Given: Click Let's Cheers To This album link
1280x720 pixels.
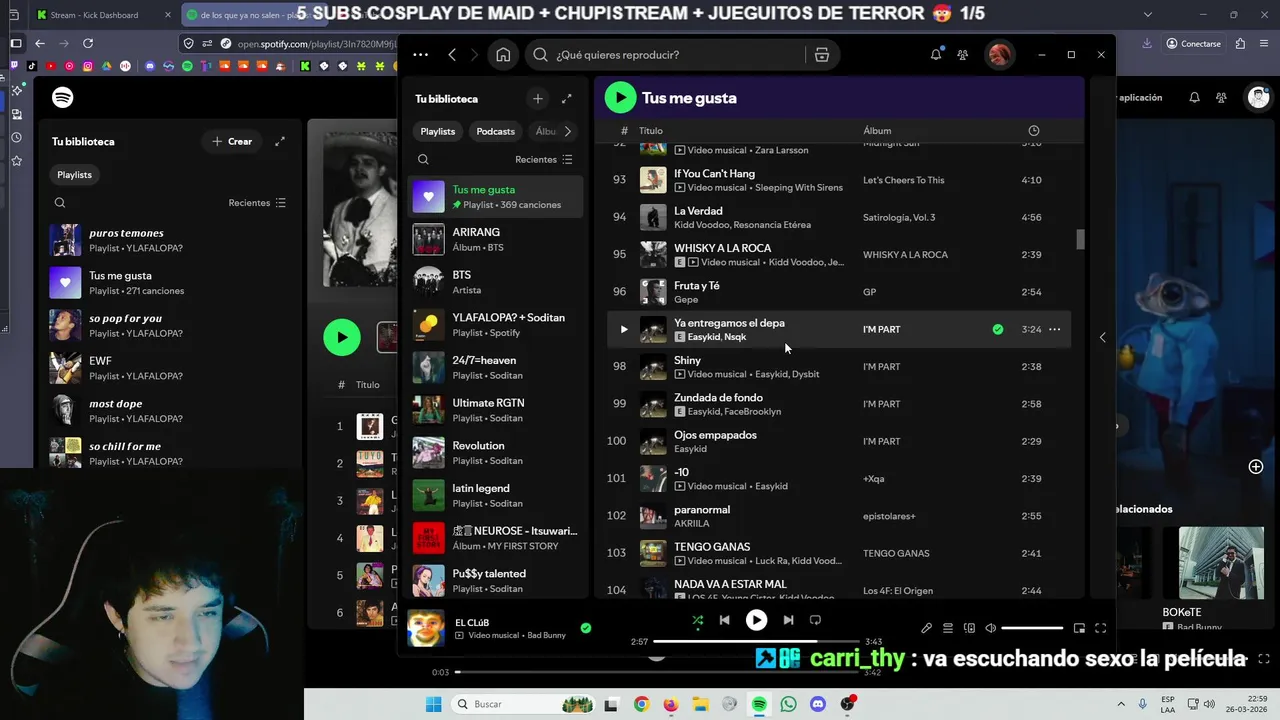Looking at the screenshot, I should point(903,180).
